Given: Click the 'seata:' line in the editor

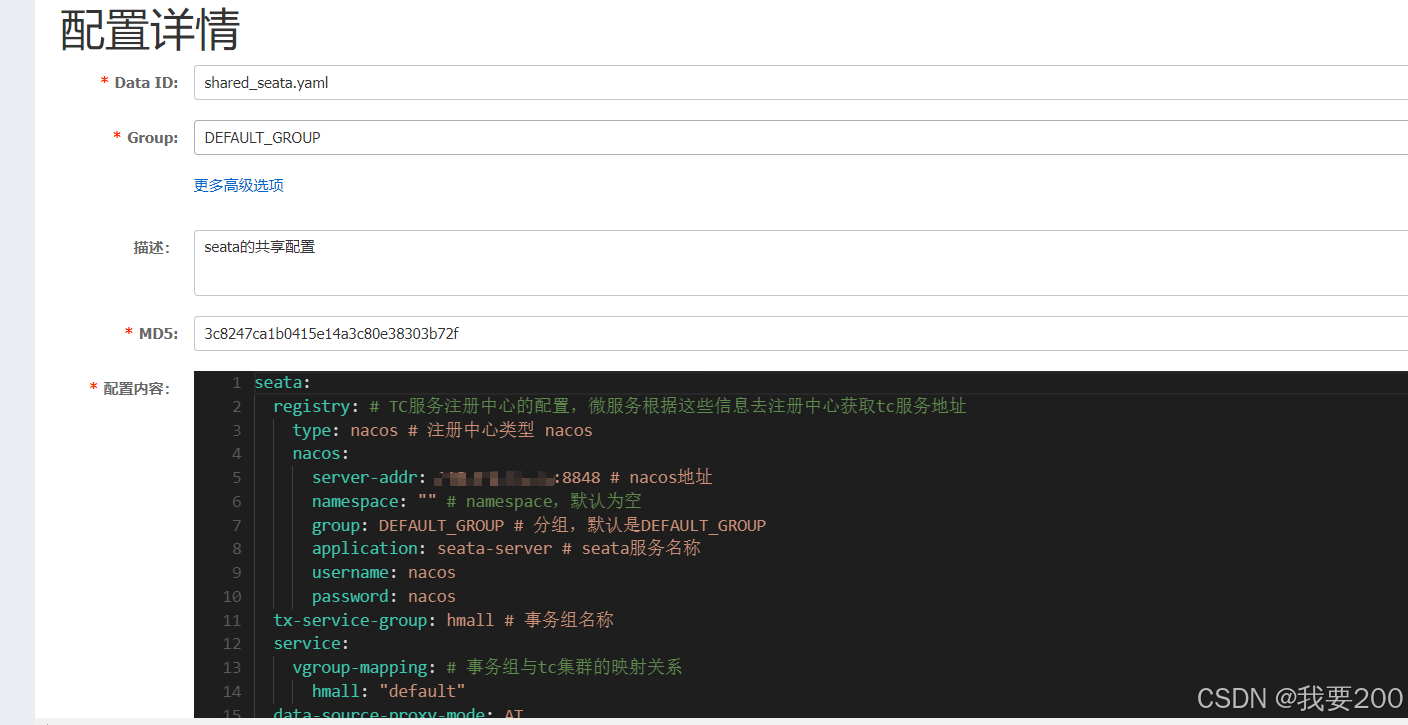Looking at the screenshot, I should point(283,382).
